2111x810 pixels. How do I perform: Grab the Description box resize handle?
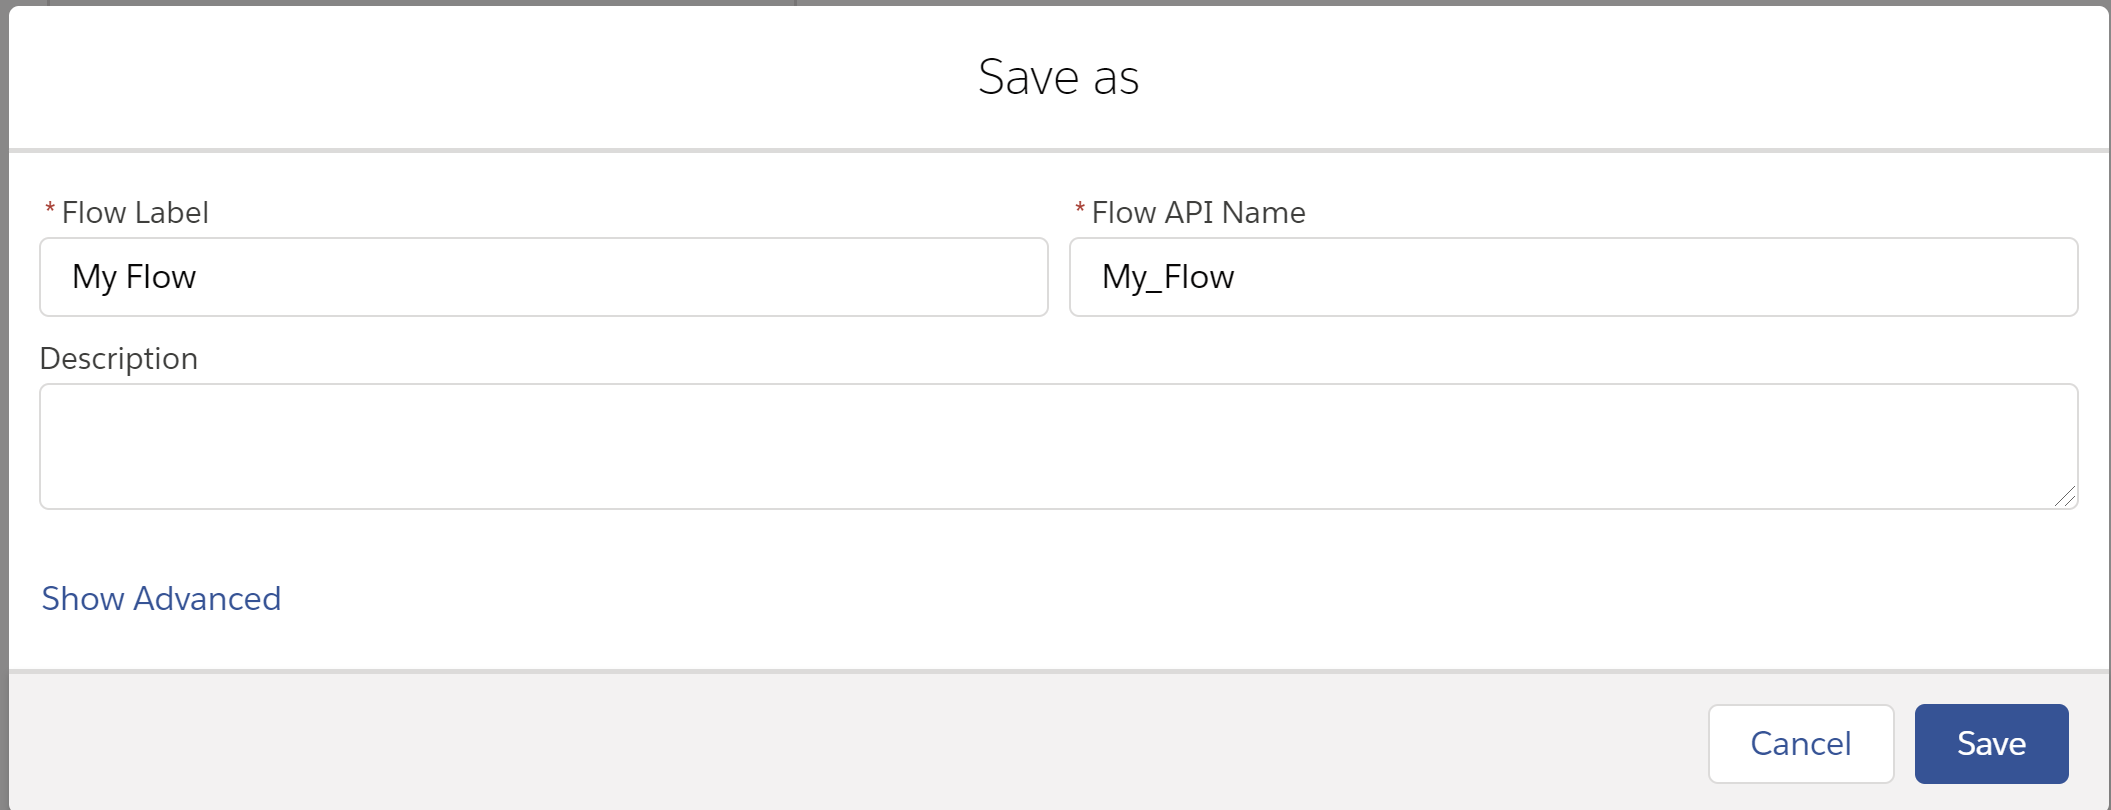coord(2065,496)
